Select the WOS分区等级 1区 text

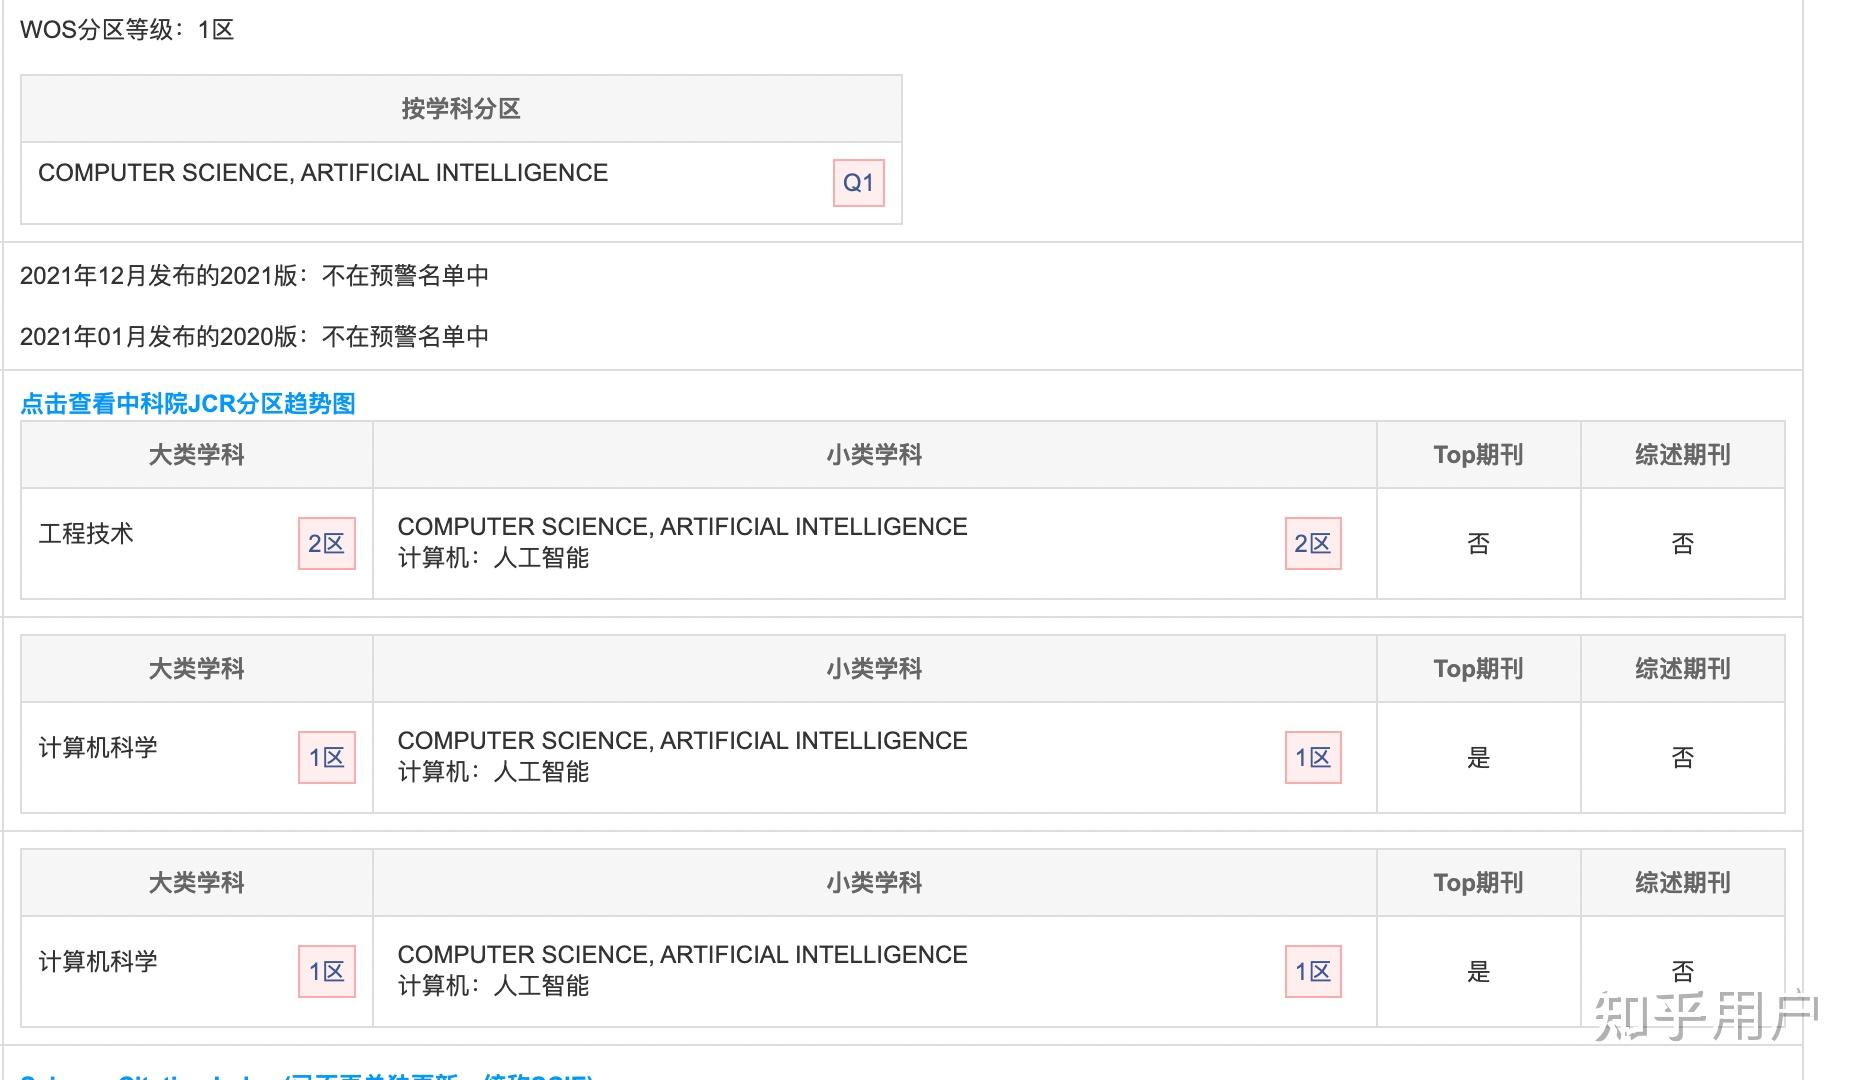[x=127, y=30]
